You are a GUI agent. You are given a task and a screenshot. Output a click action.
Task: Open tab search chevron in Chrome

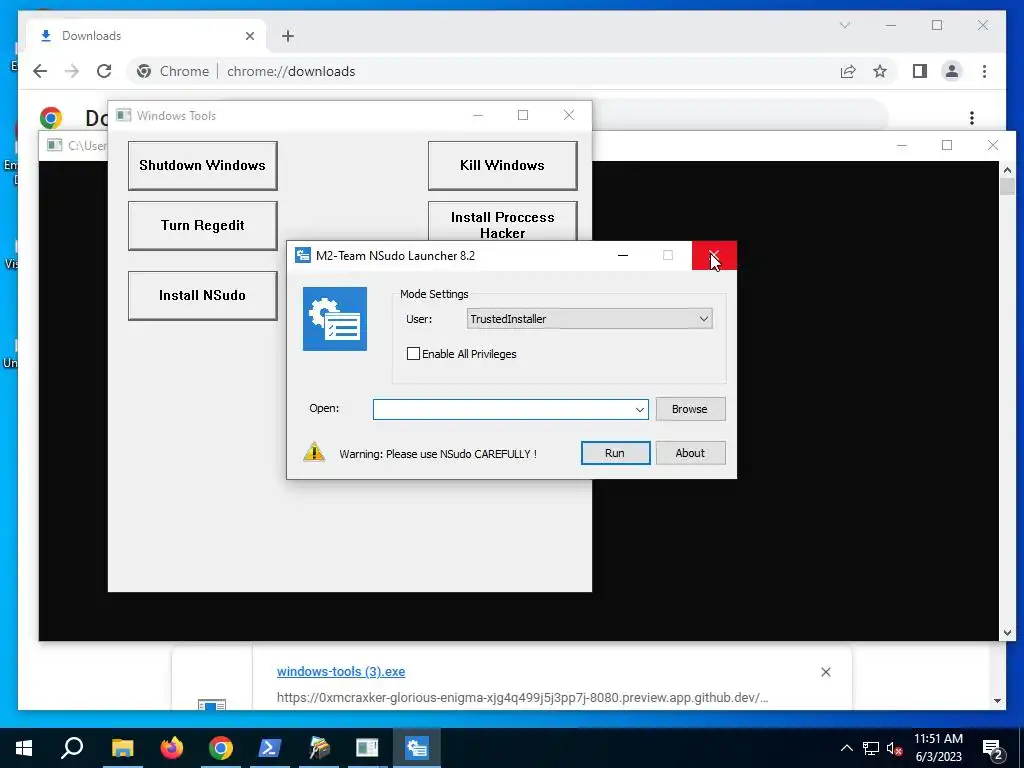click(844, 25)
